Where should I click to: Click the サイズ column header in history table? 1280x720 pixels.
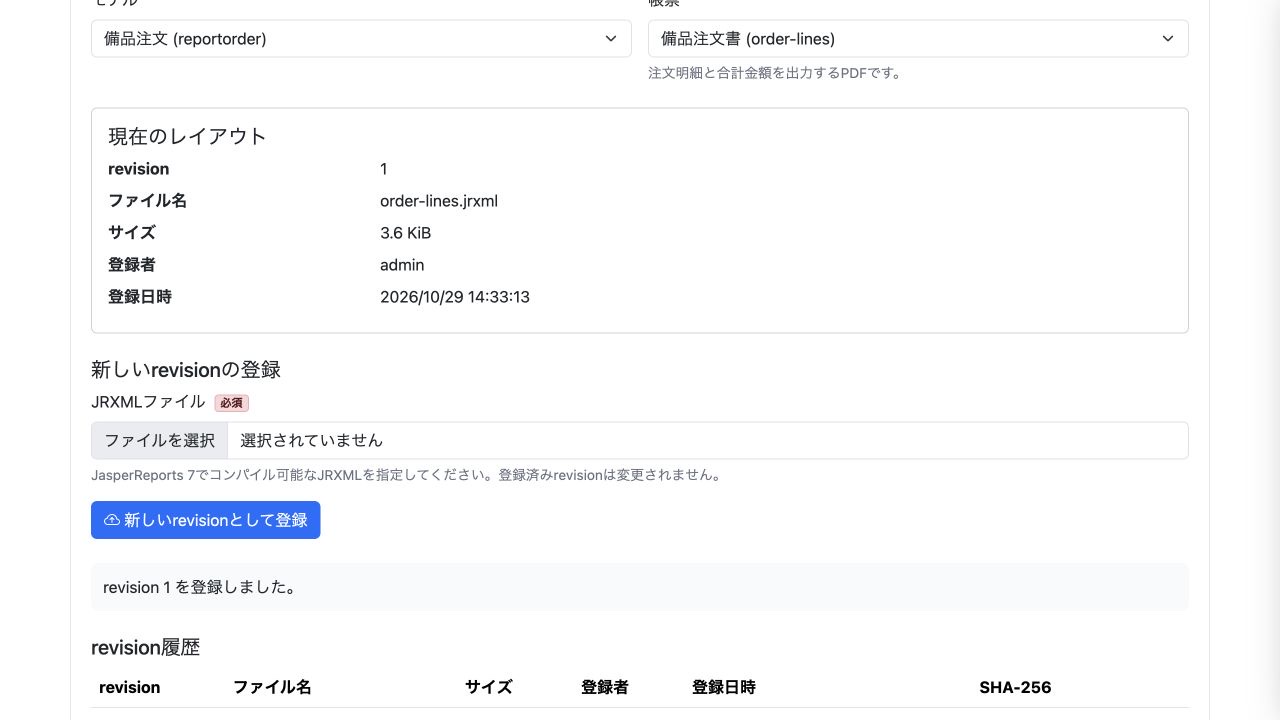coord(489,687)
